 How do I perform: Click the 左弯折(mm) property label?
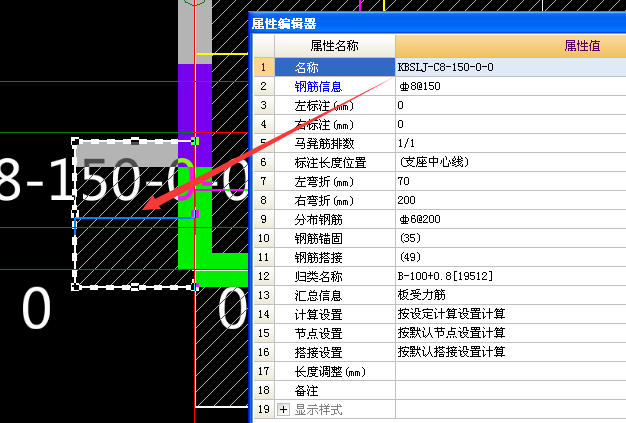pos(324,182)
